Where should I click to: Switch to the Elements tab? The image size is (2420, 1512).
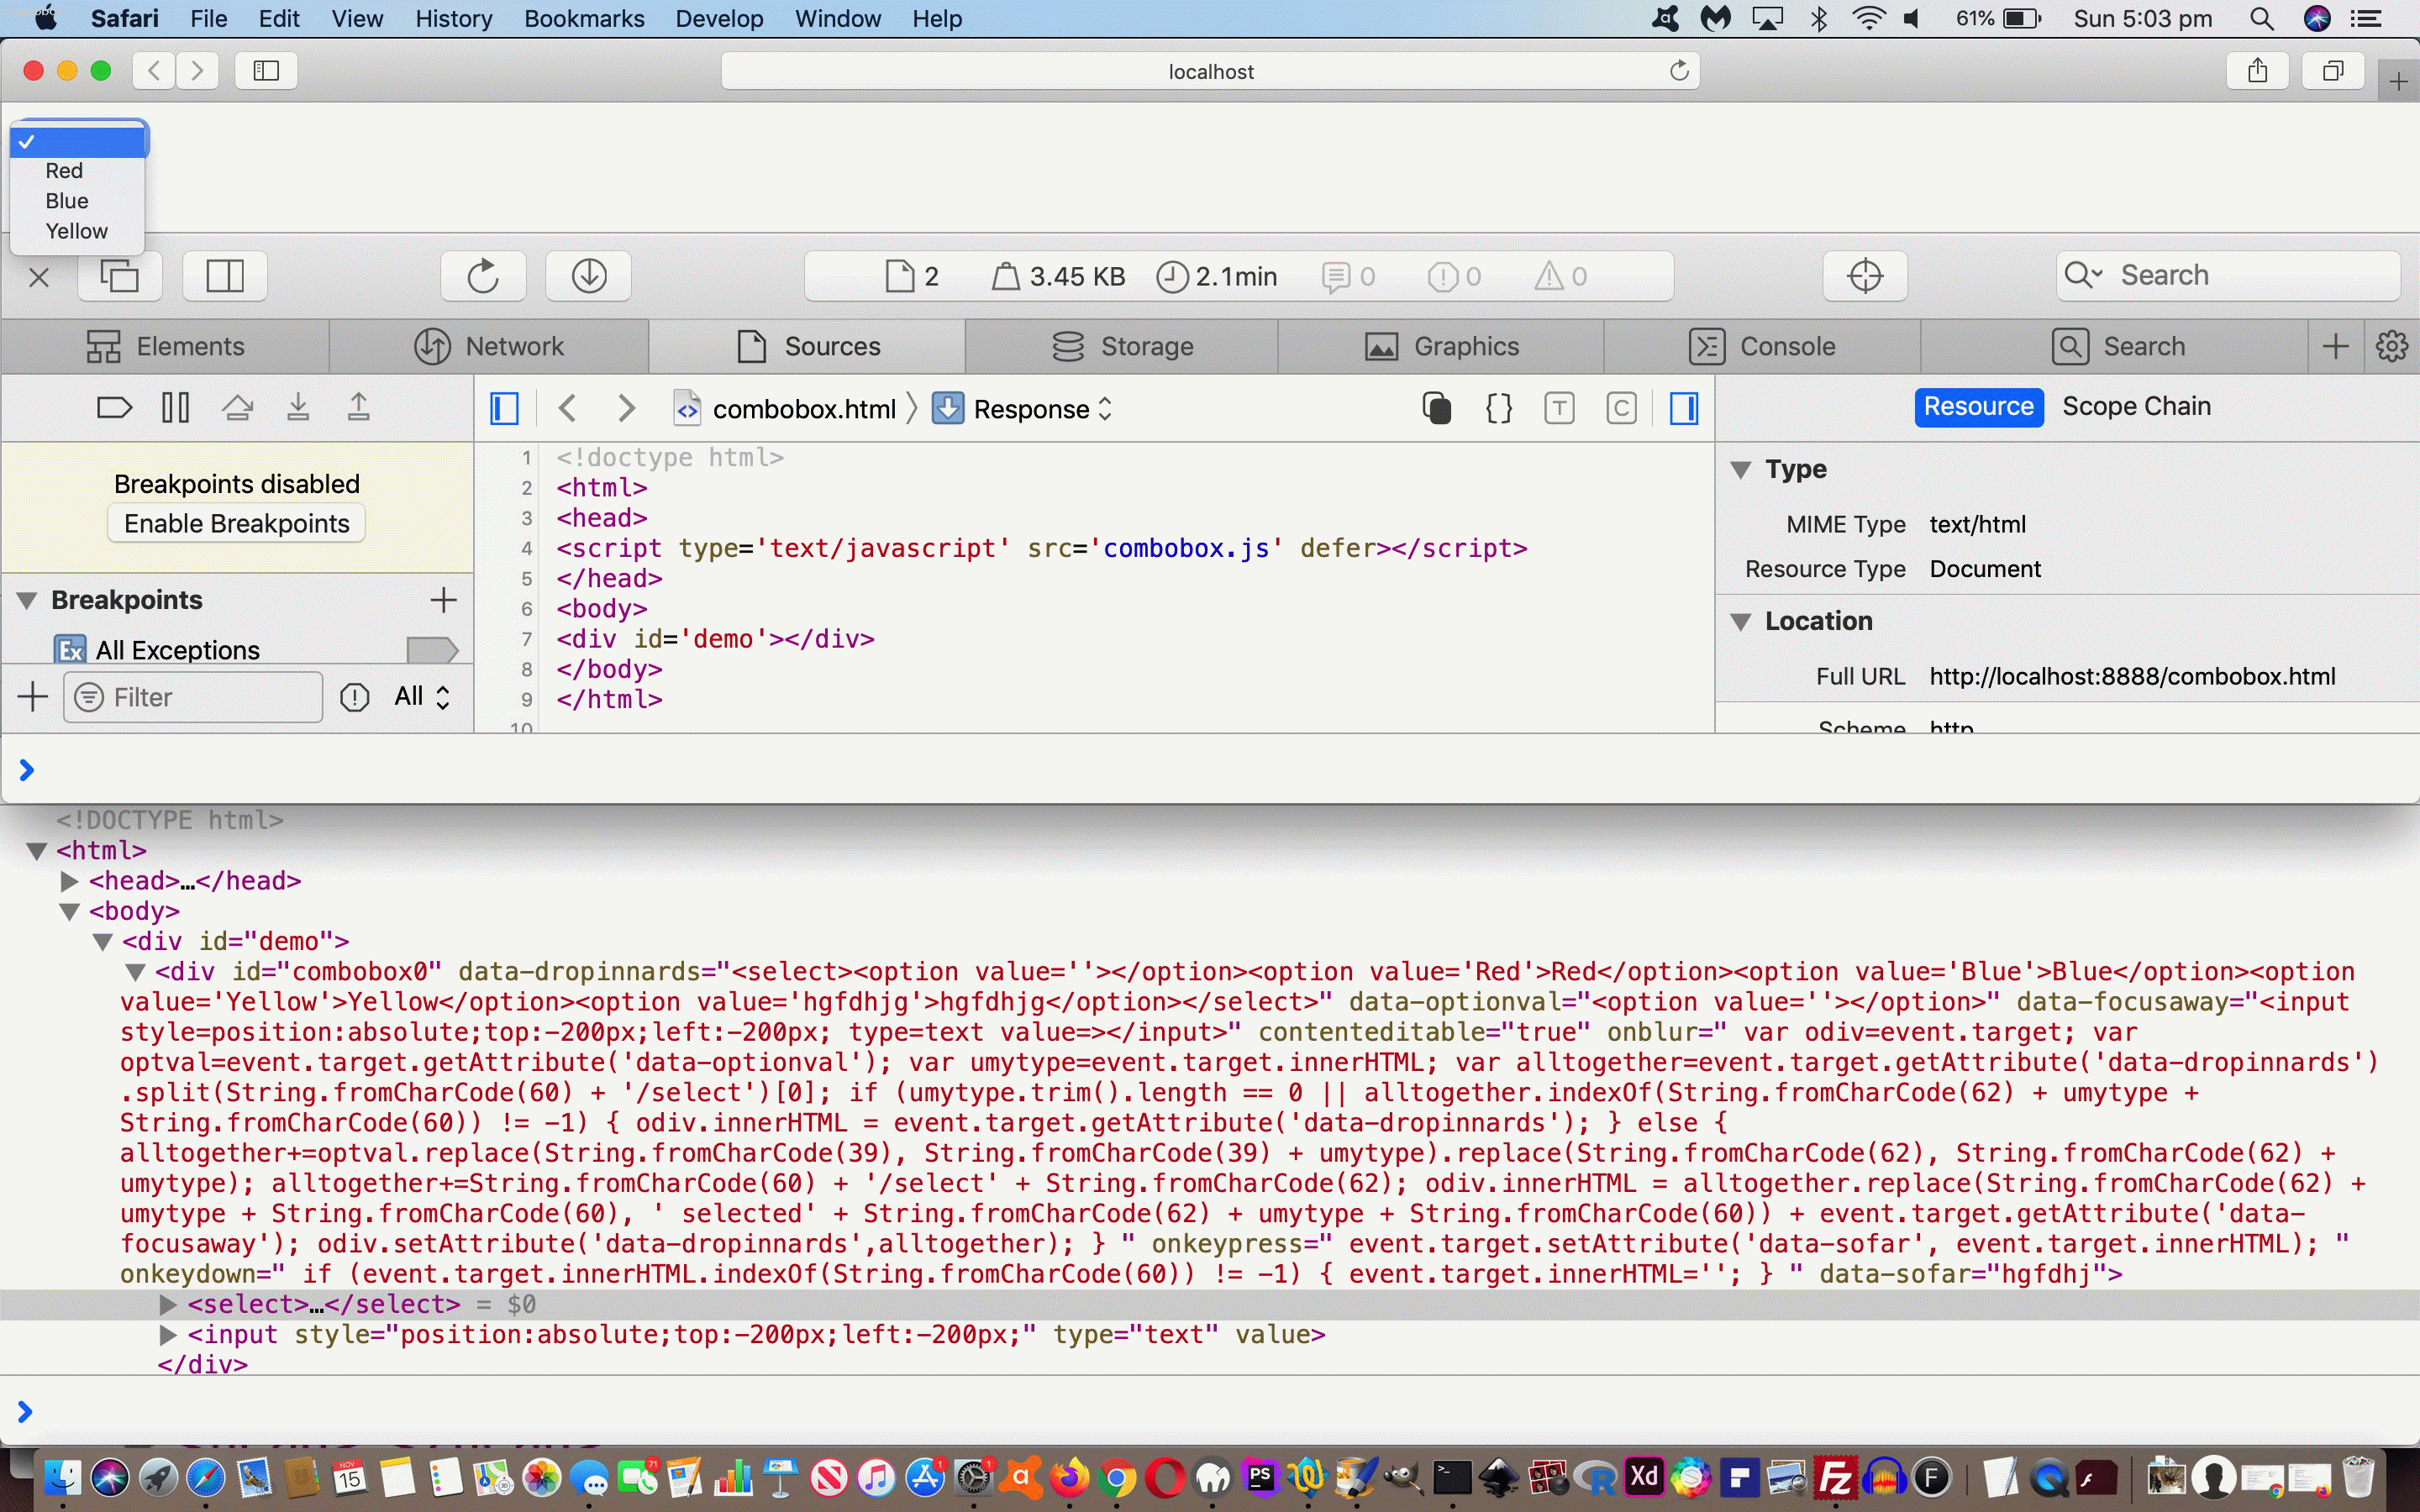coord(165,346)
